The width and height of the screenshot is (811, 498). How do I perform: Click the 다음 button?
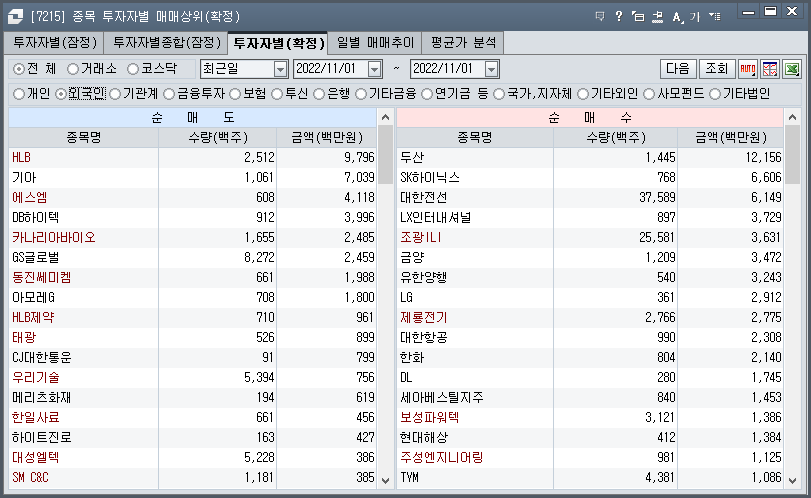(x=678, y=69)
